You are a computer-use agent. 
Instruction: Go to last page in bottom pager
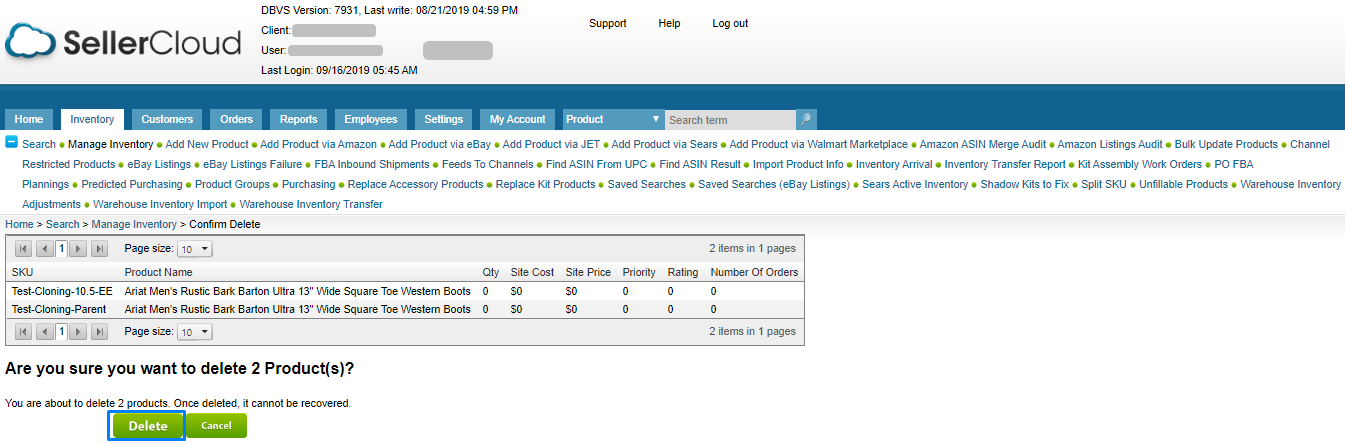pyautogui.click(x=99, y=331)
